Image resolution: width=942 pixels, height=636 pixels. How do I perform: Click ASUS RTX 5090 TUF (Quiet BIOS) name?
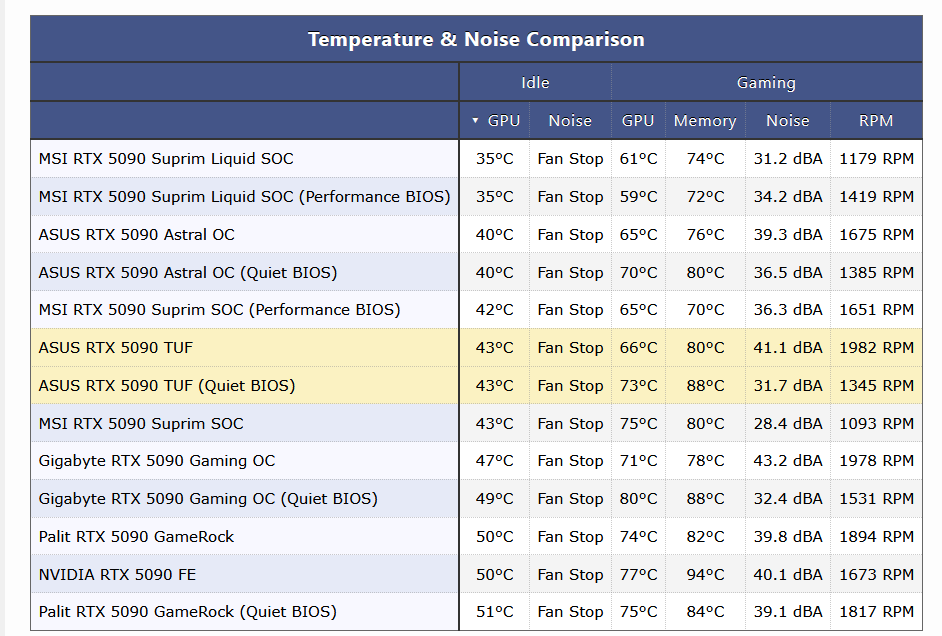(x=167, y=386)
